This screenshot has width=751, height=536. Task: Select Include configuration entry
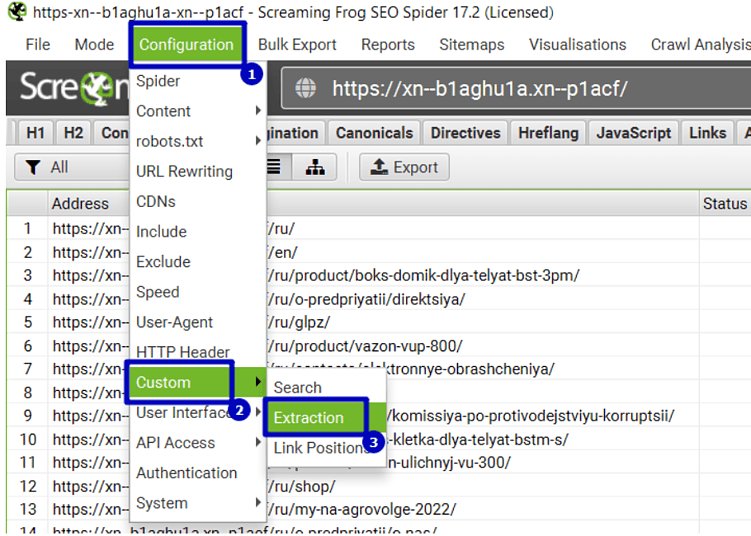197,232
